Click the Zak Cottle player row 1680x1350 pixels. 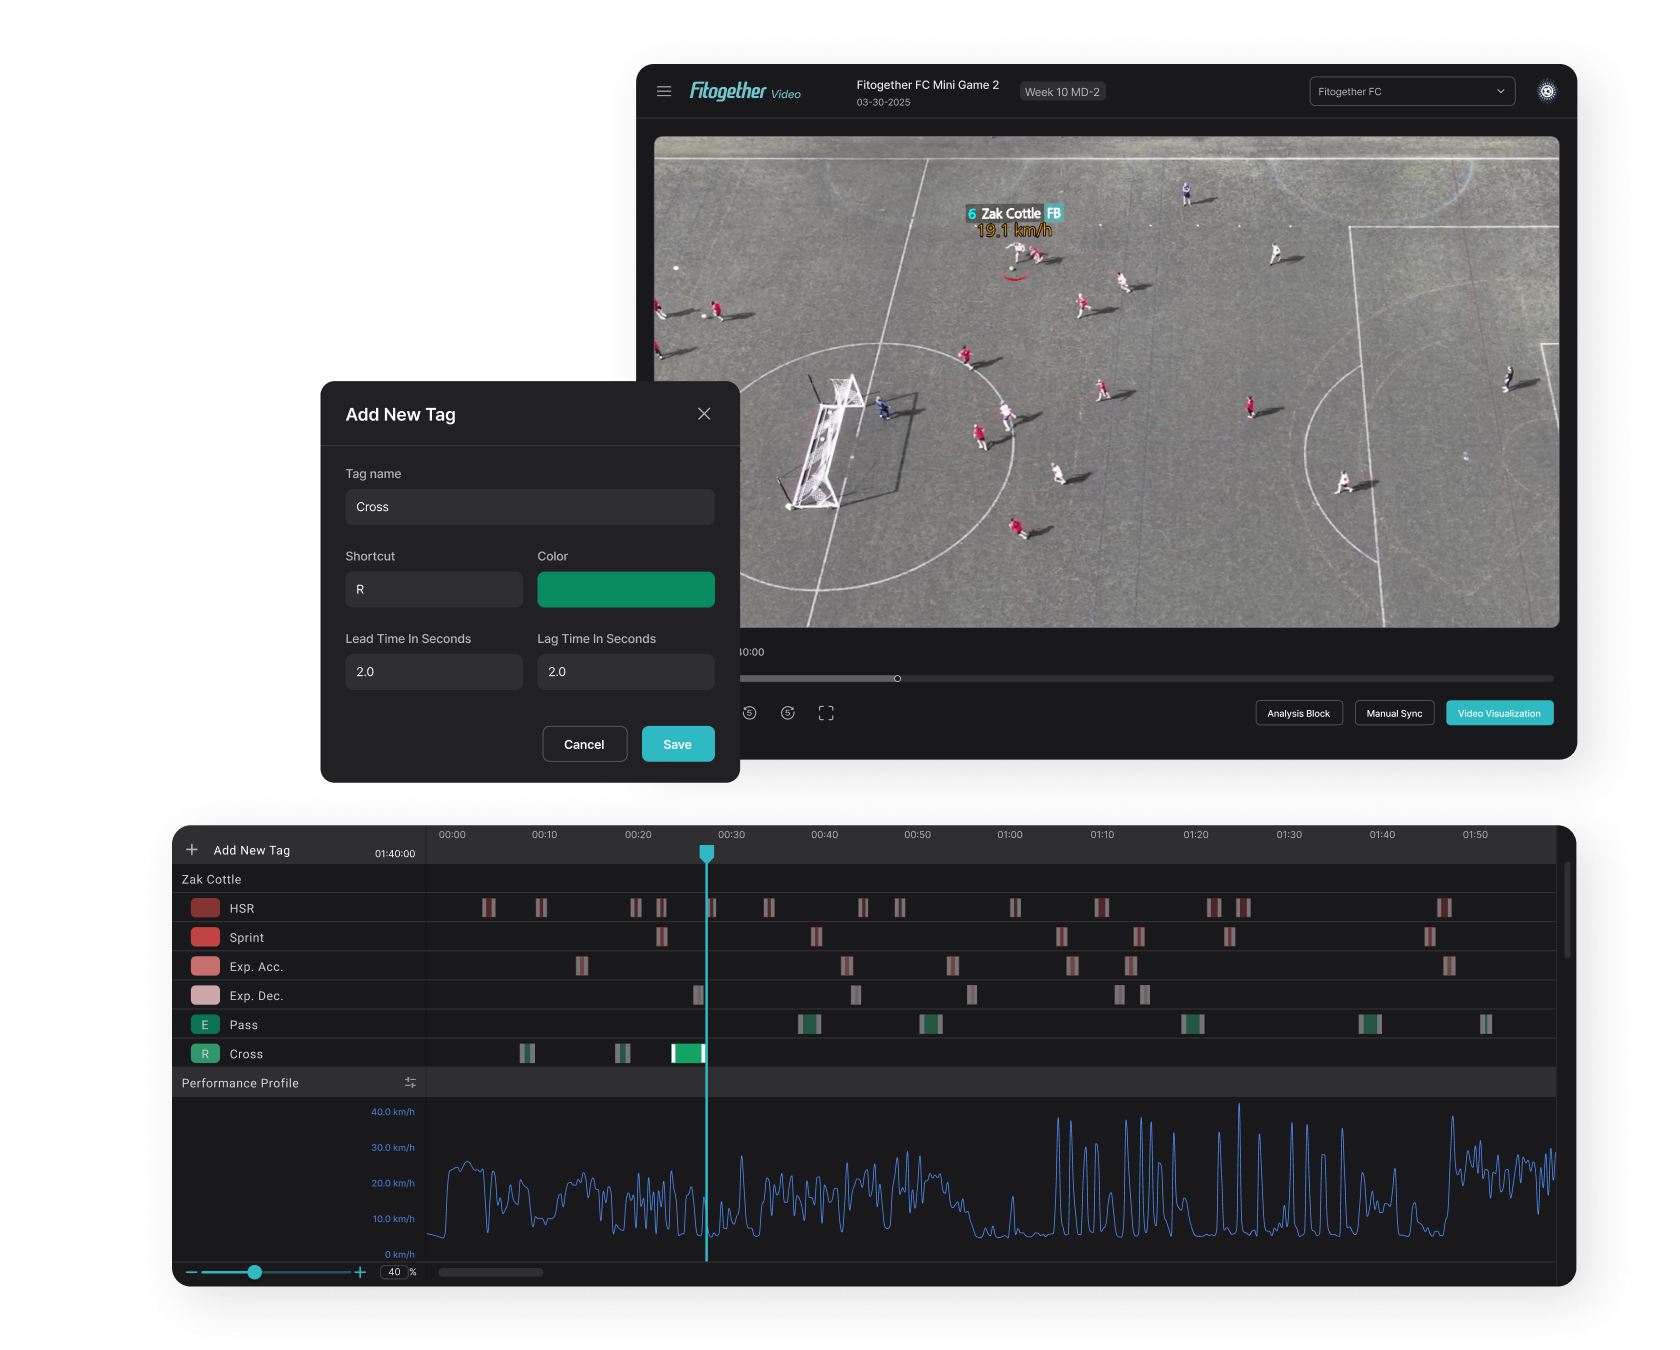299,879
